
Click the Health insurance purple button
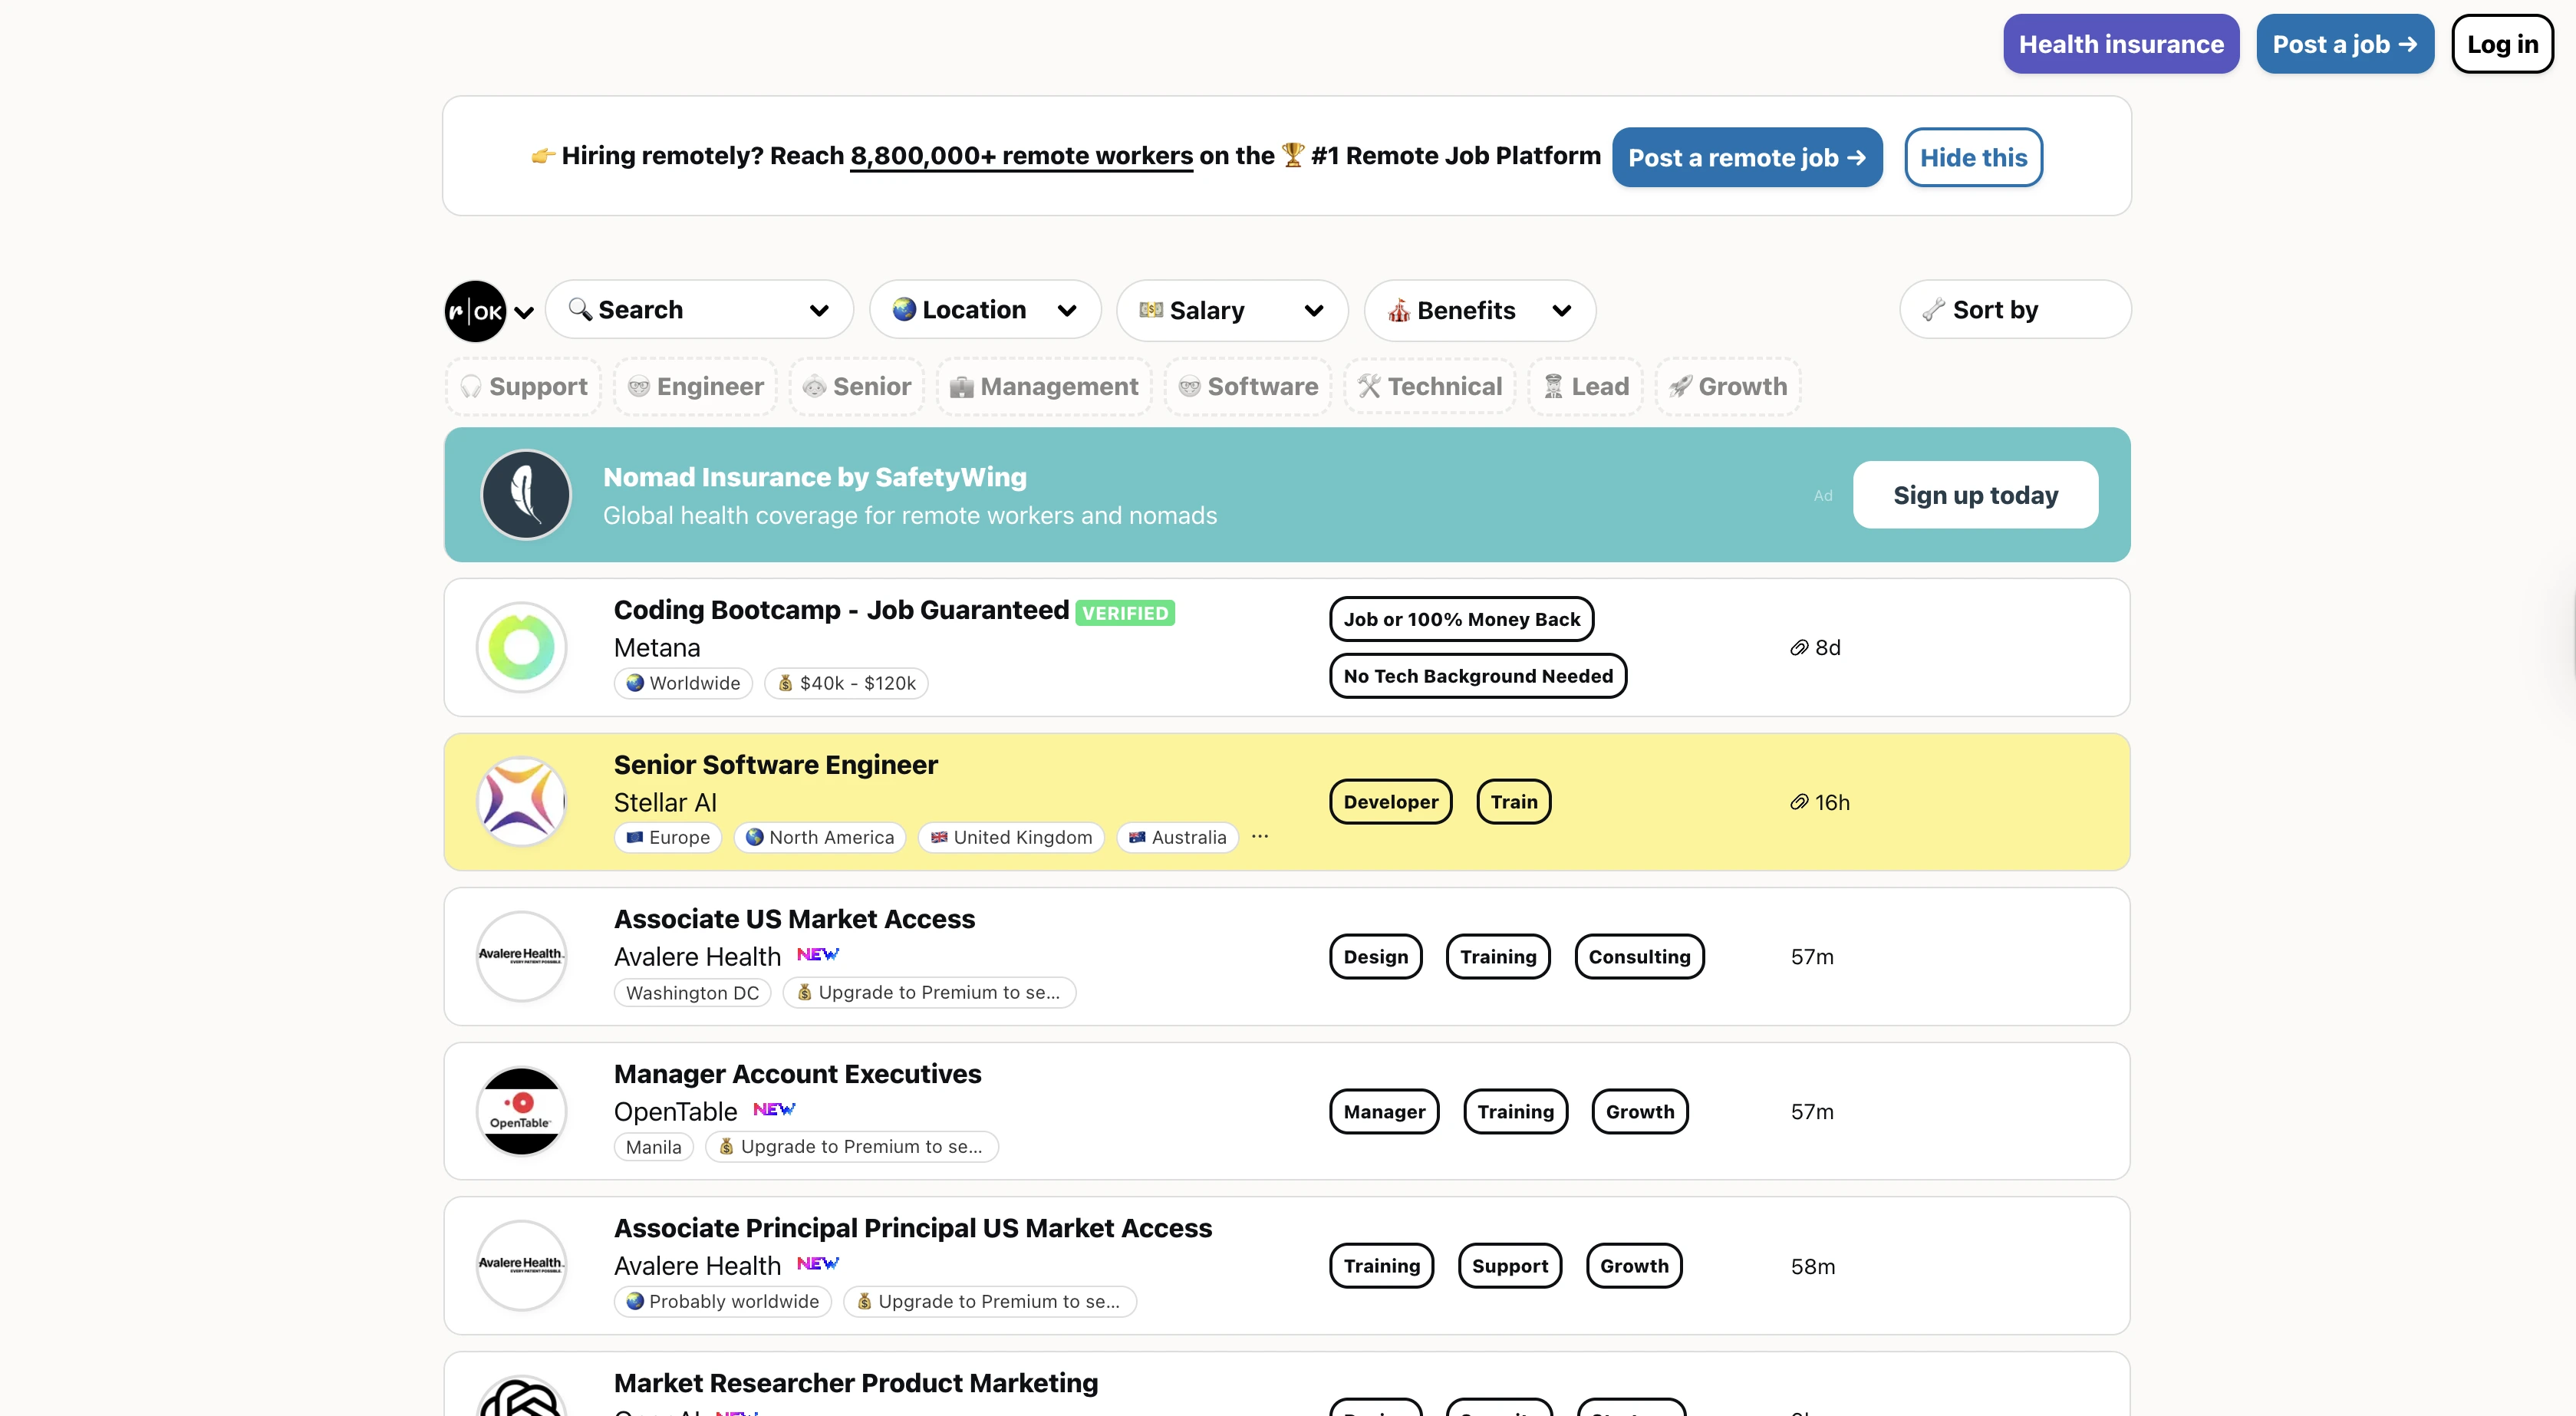(x=2120, y=44)
